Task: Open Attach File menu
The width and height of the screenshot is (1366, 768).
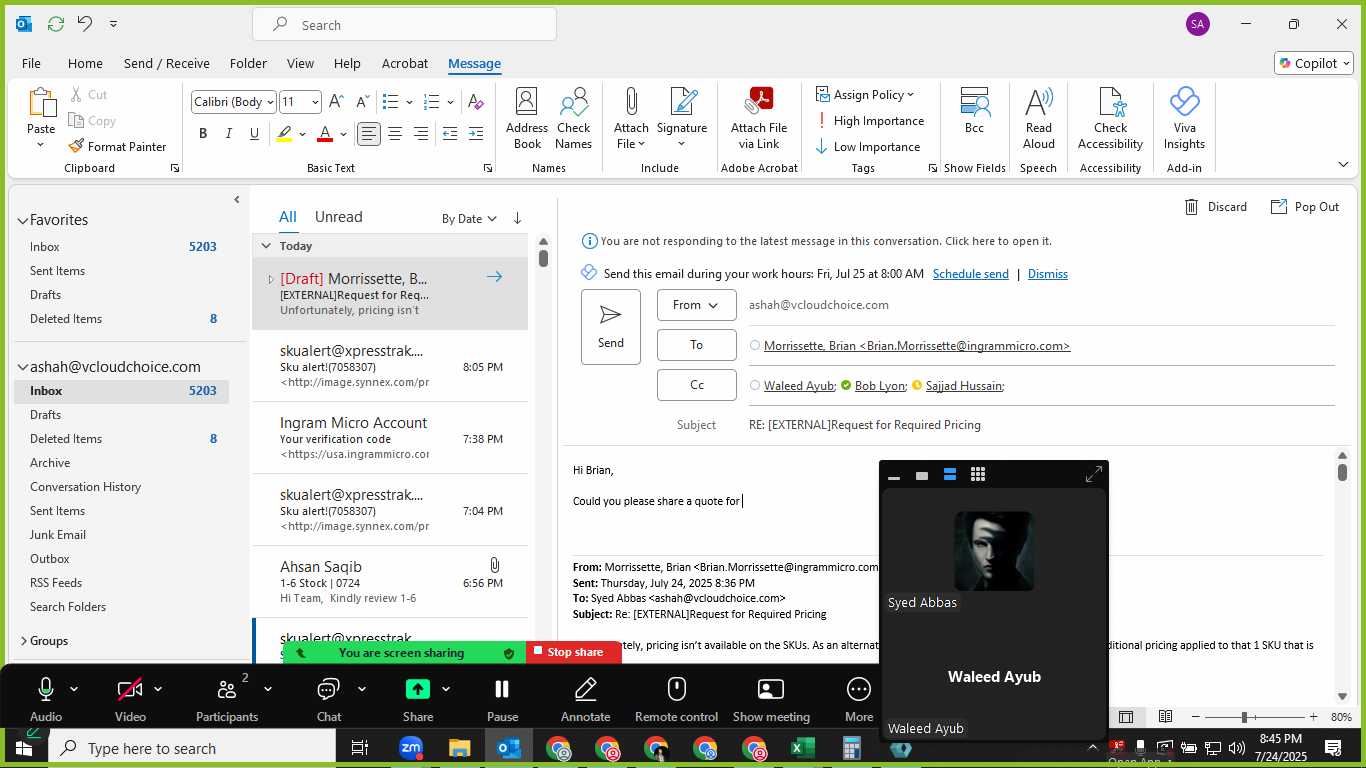Action: 631,119
